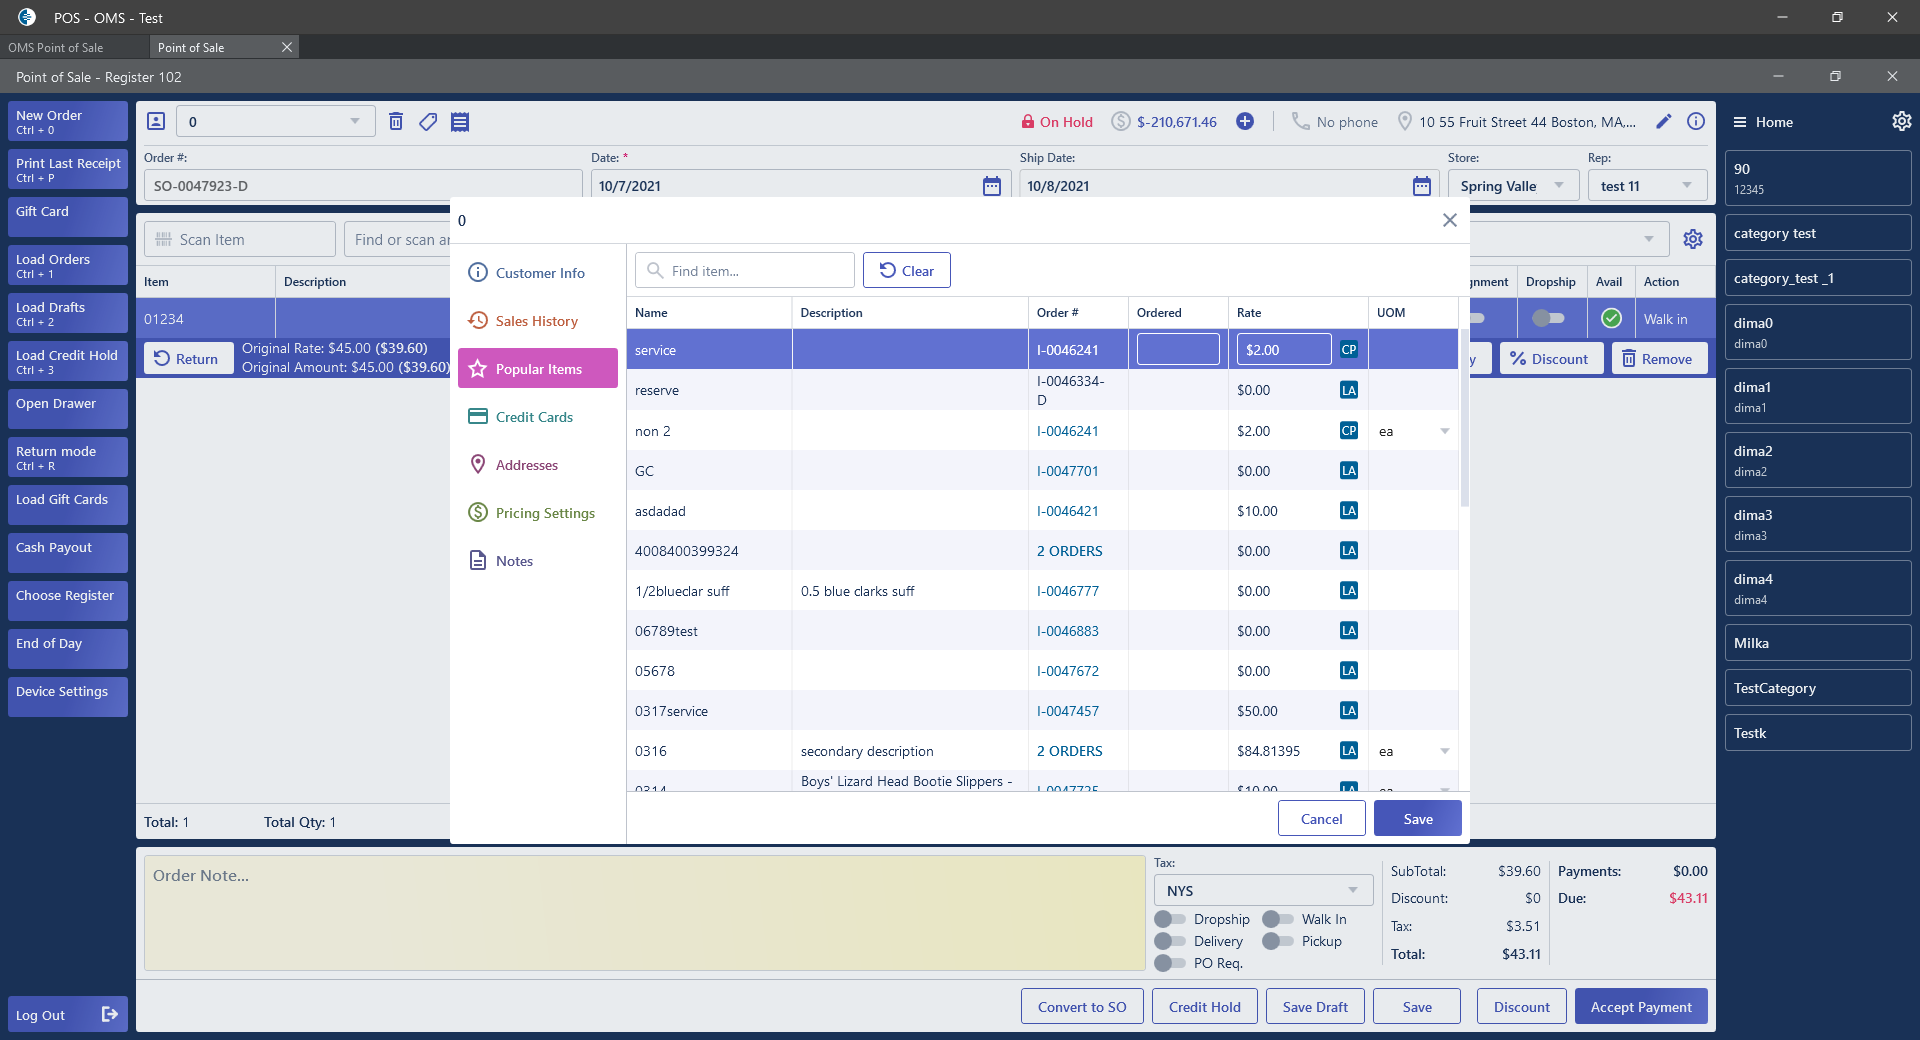Click the popup items list scrollbar

tap(1464, 420)
